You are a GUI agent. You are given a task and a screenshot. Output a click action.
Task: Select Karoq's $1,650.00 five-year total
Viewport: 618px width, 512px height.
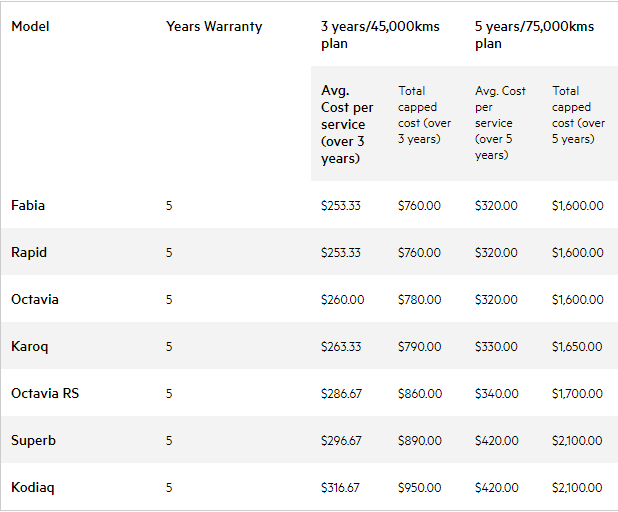pyautogui.click(x=577, y=347)
